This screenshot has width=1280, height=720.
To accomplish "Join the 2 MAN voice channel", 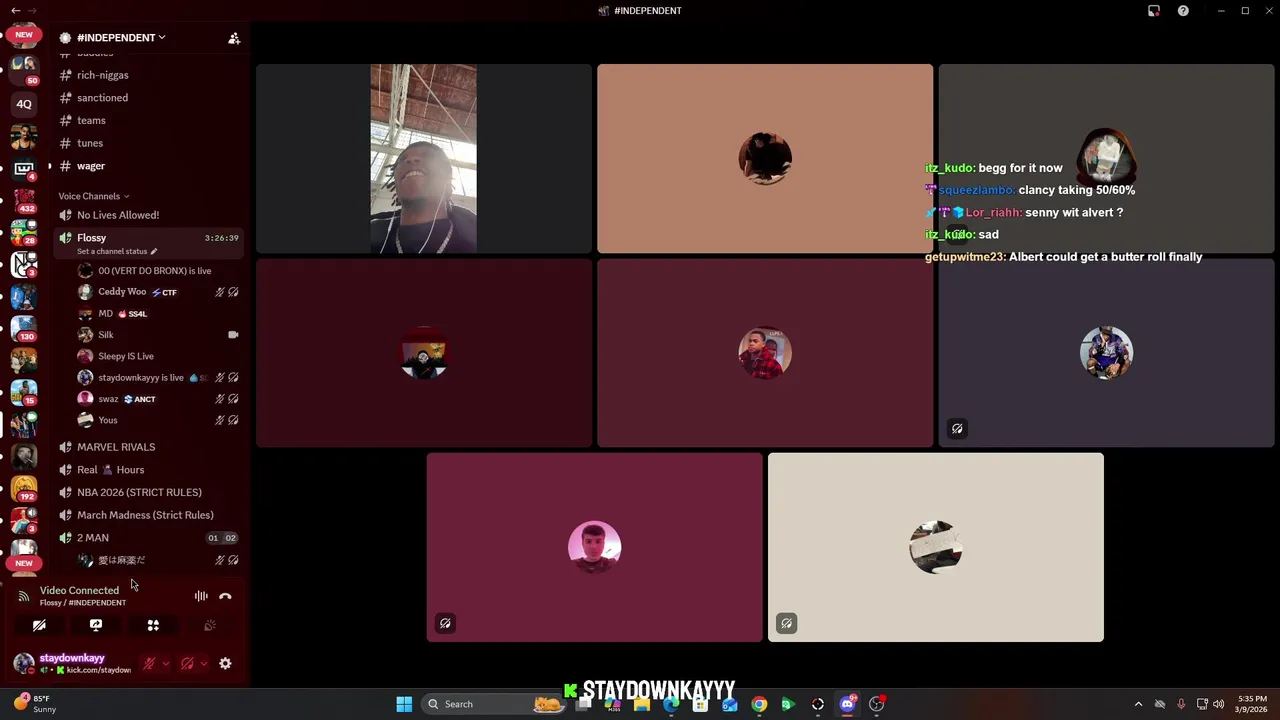I will [x=148, y=538].
